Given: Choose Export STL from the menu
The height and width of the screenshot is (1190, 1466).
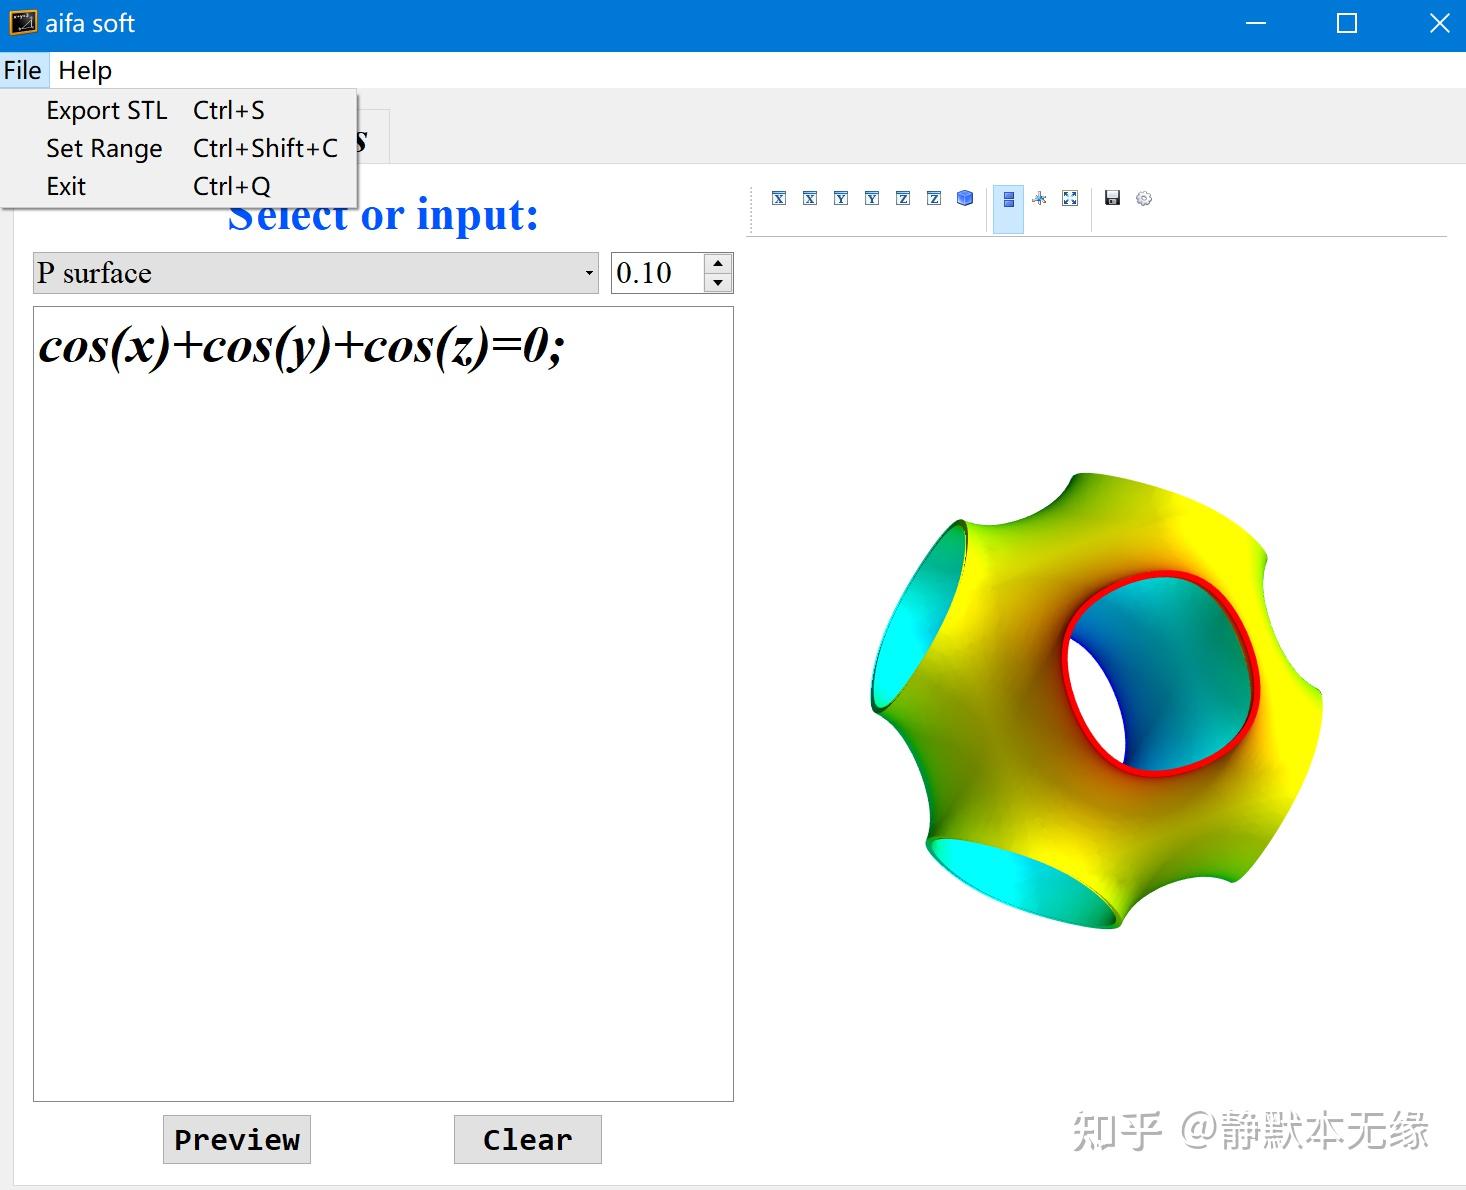Looking at the screenshot, I should pyautogui.click(x=106, y=110).
